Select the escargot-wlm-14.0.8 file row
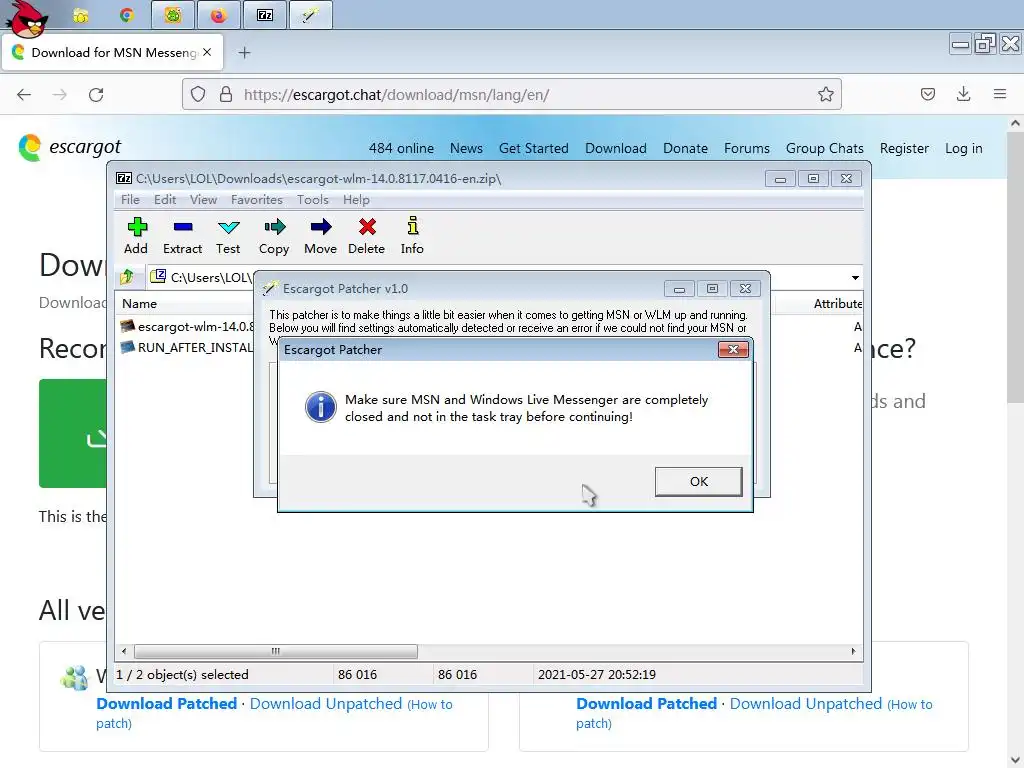 (186, 327)
